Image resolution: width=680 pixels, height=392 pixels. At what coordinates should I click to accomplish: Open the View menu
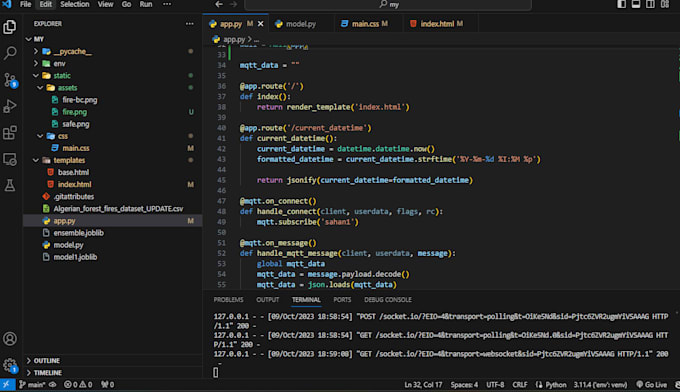105,4
